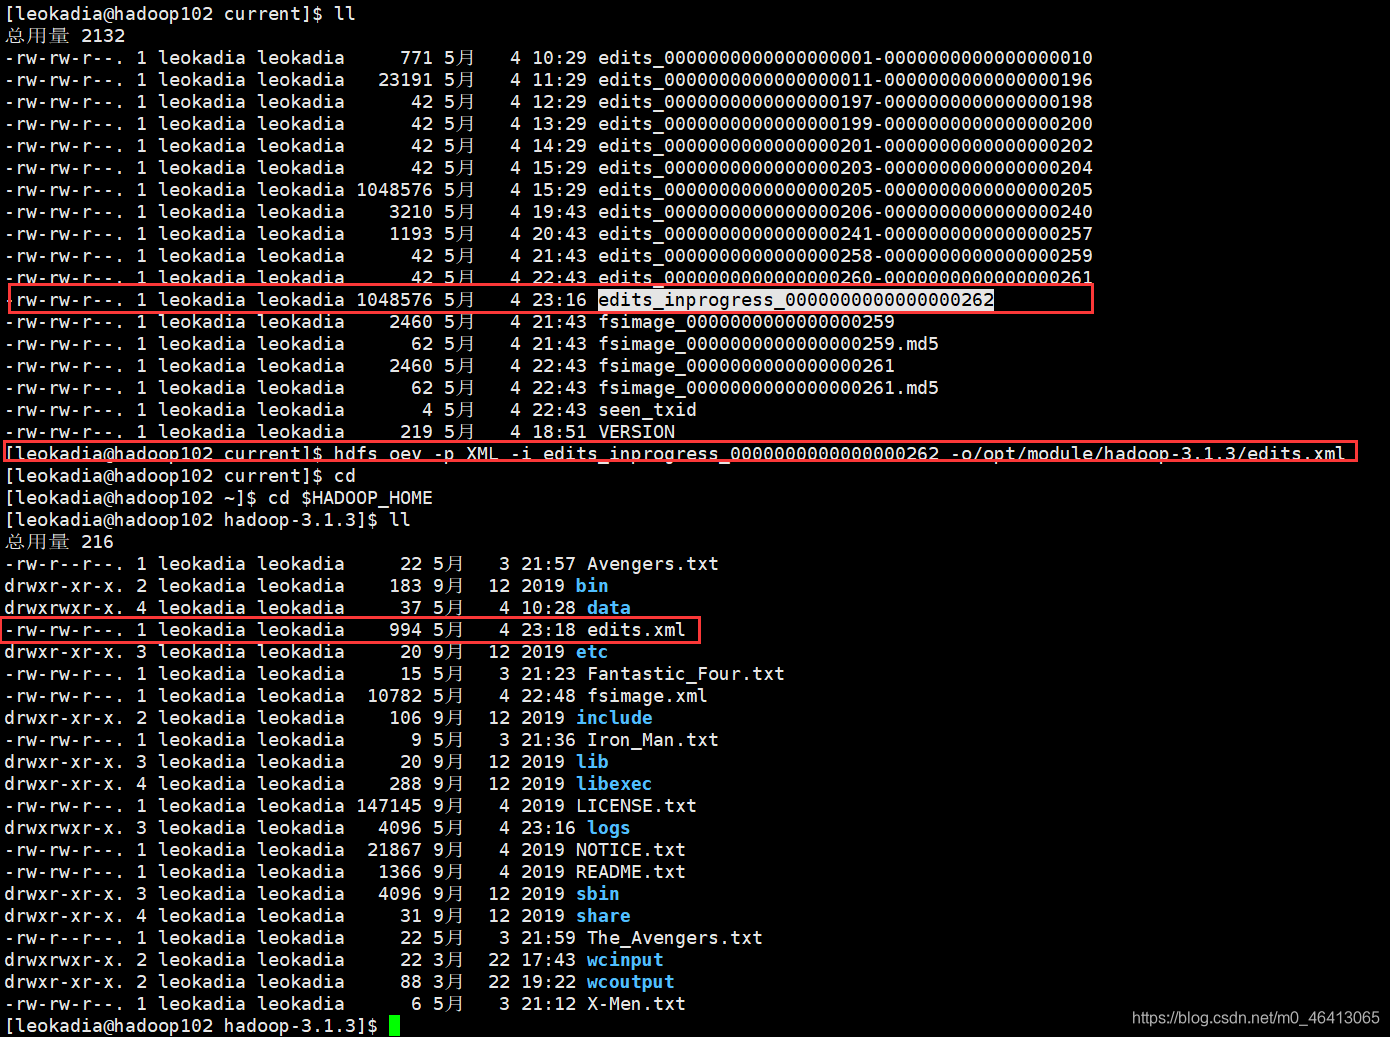Click the NOTICE.txt filename

point(630,850)
